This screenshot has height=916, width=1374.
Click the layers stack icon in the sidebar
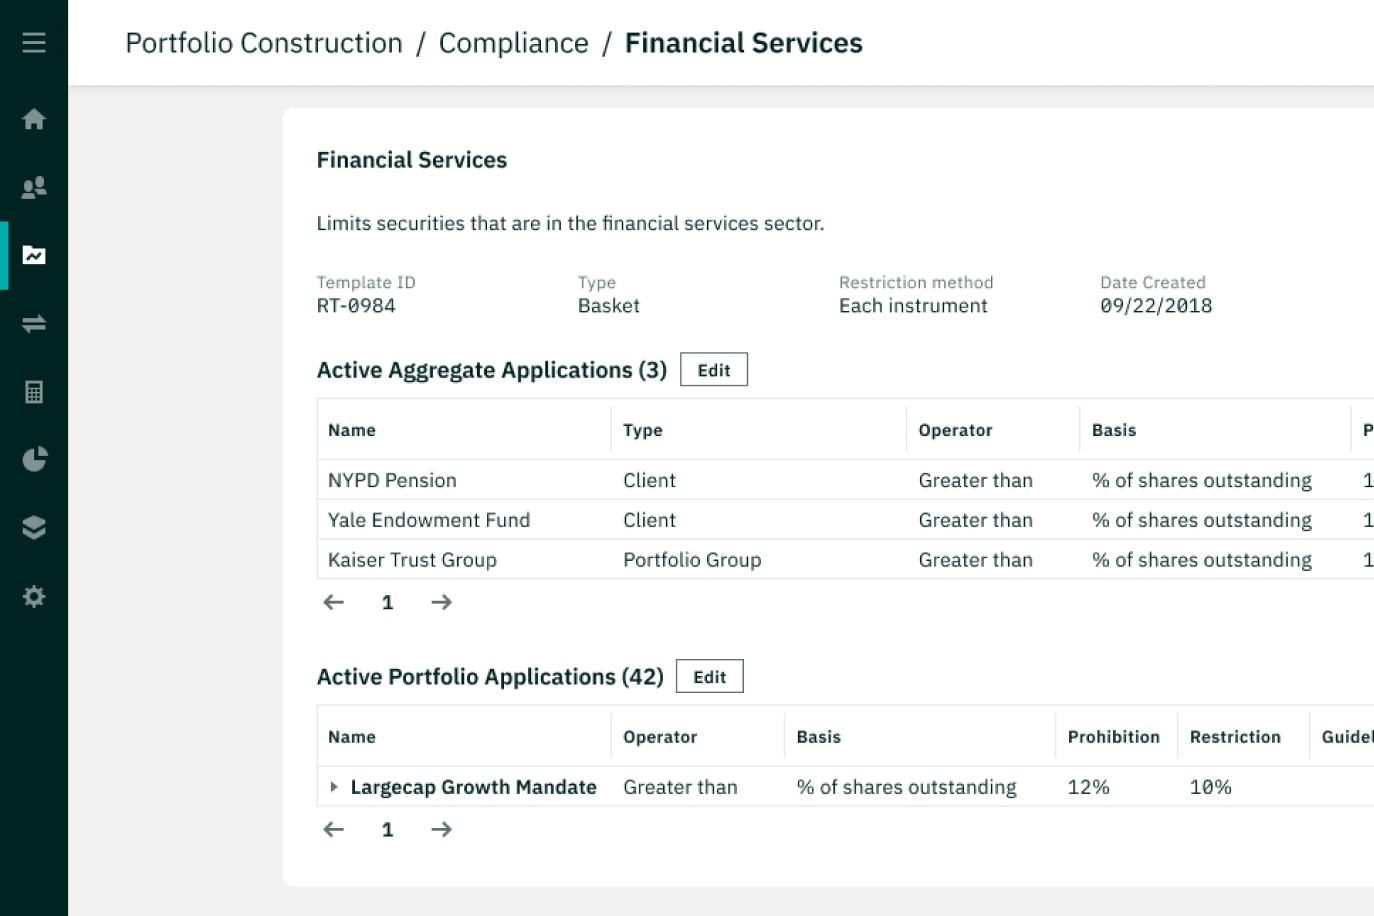[33, 527]
